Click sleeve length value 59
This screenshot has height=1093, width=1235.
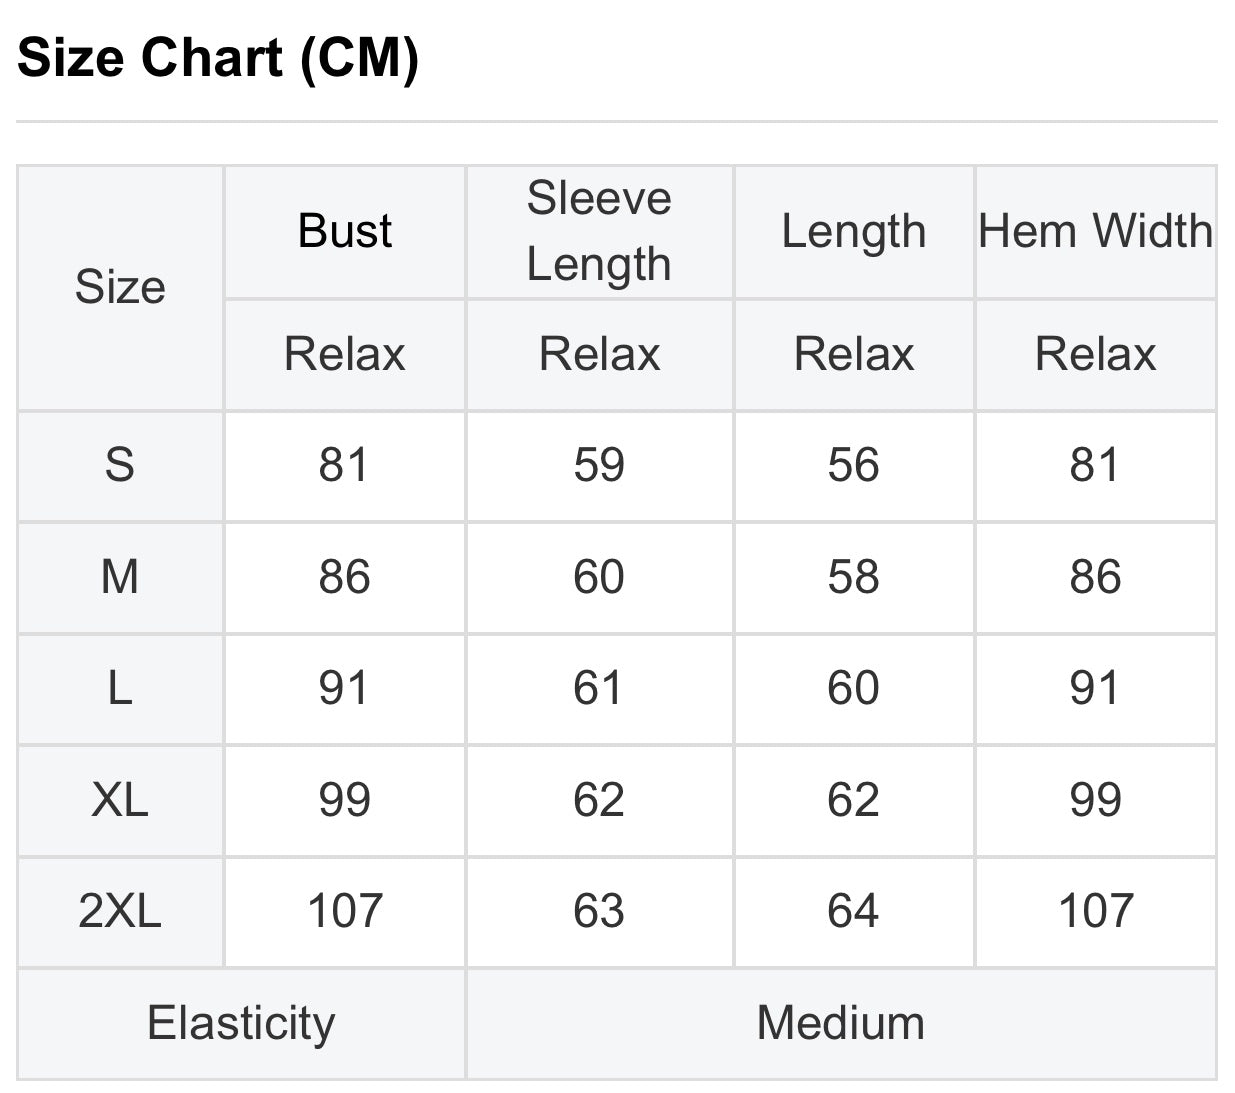coord(599,465)
